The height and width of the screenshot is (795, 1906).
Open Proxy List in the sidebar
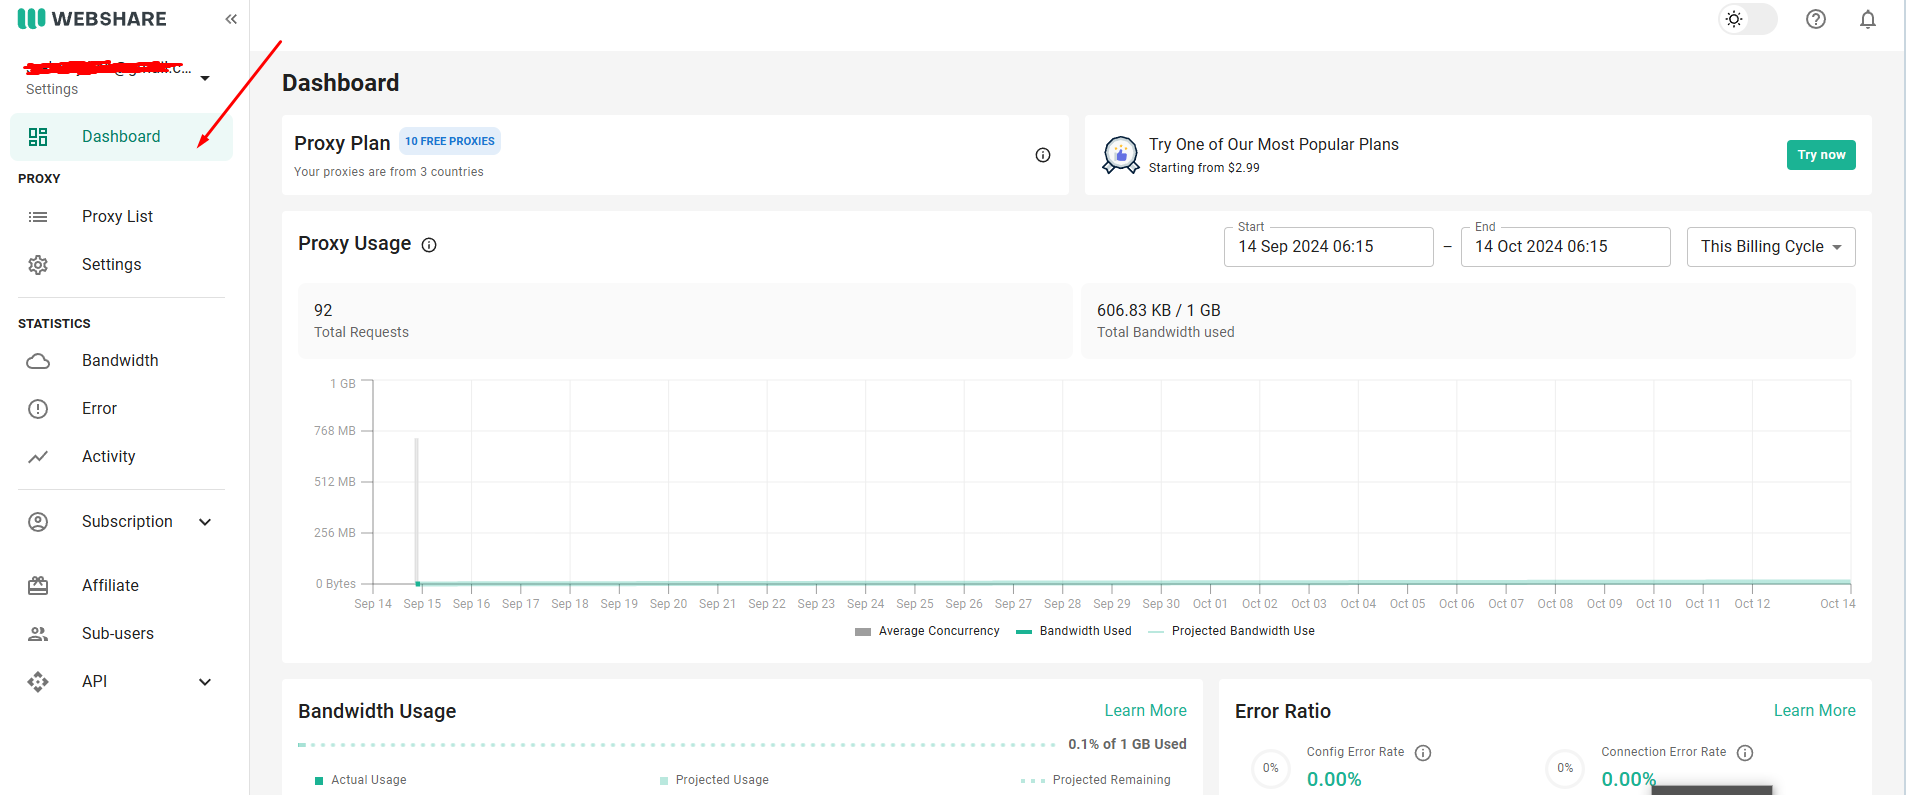[x=117, y=217]
